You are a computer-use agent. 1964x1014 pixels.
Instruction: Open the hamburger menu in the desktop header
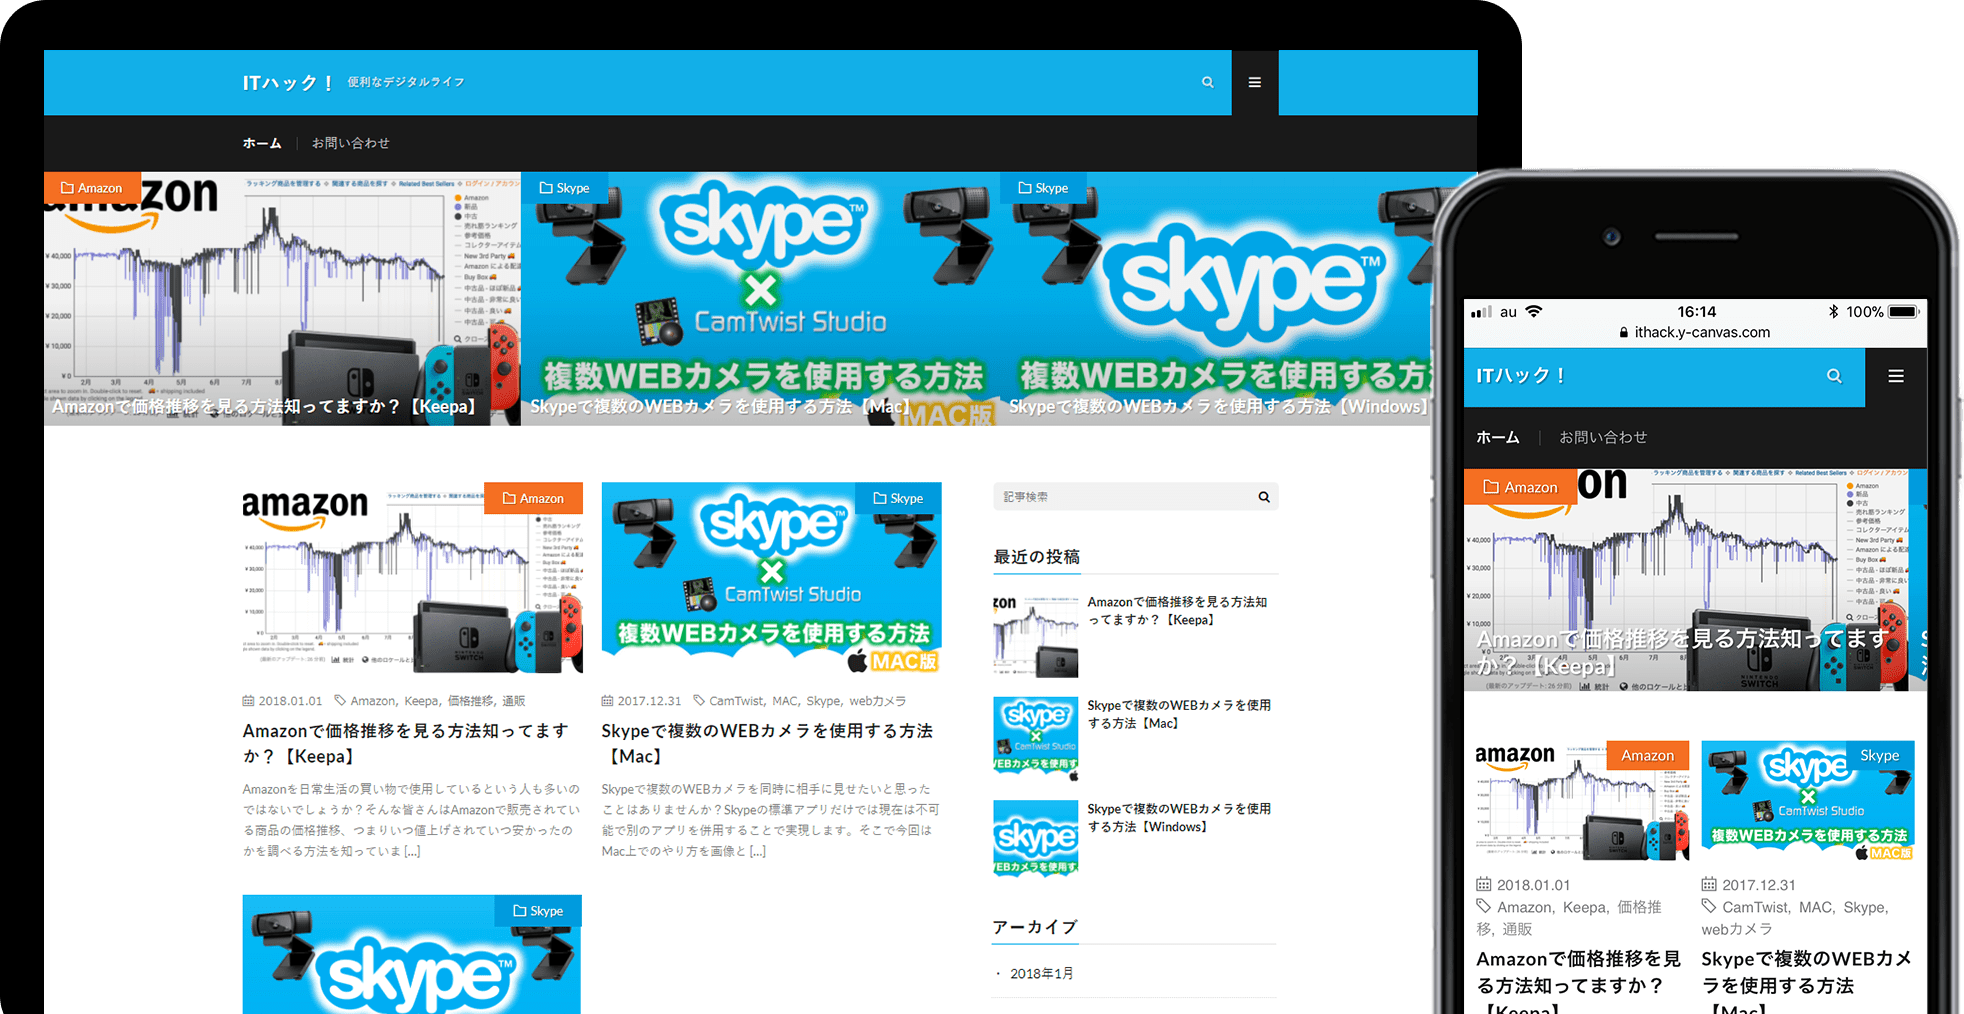point(1254,82)
